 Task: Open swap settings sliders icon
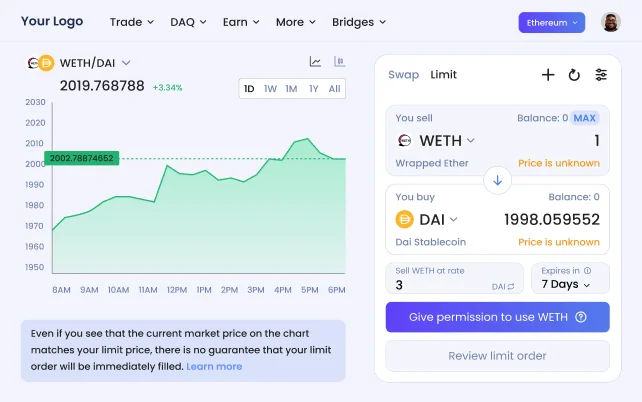[601, 75]
